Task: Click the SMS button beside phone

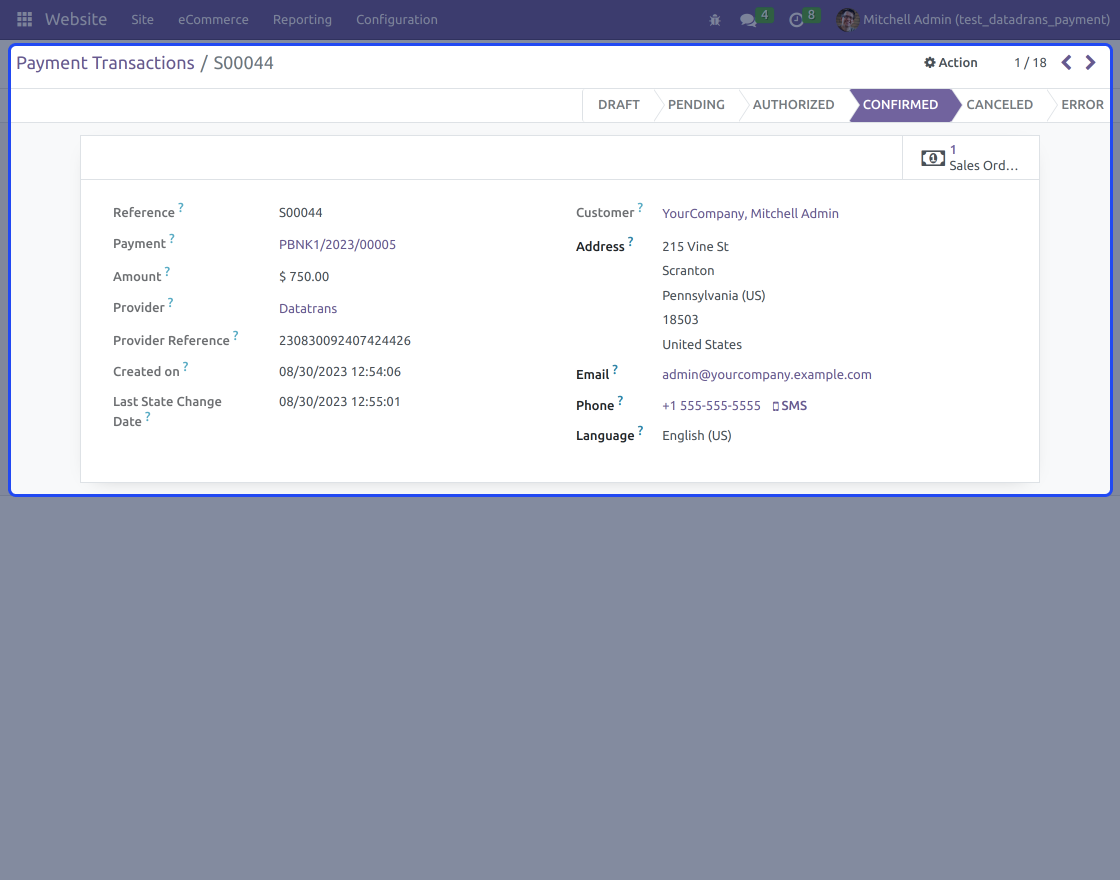Action: pos(790,406)
